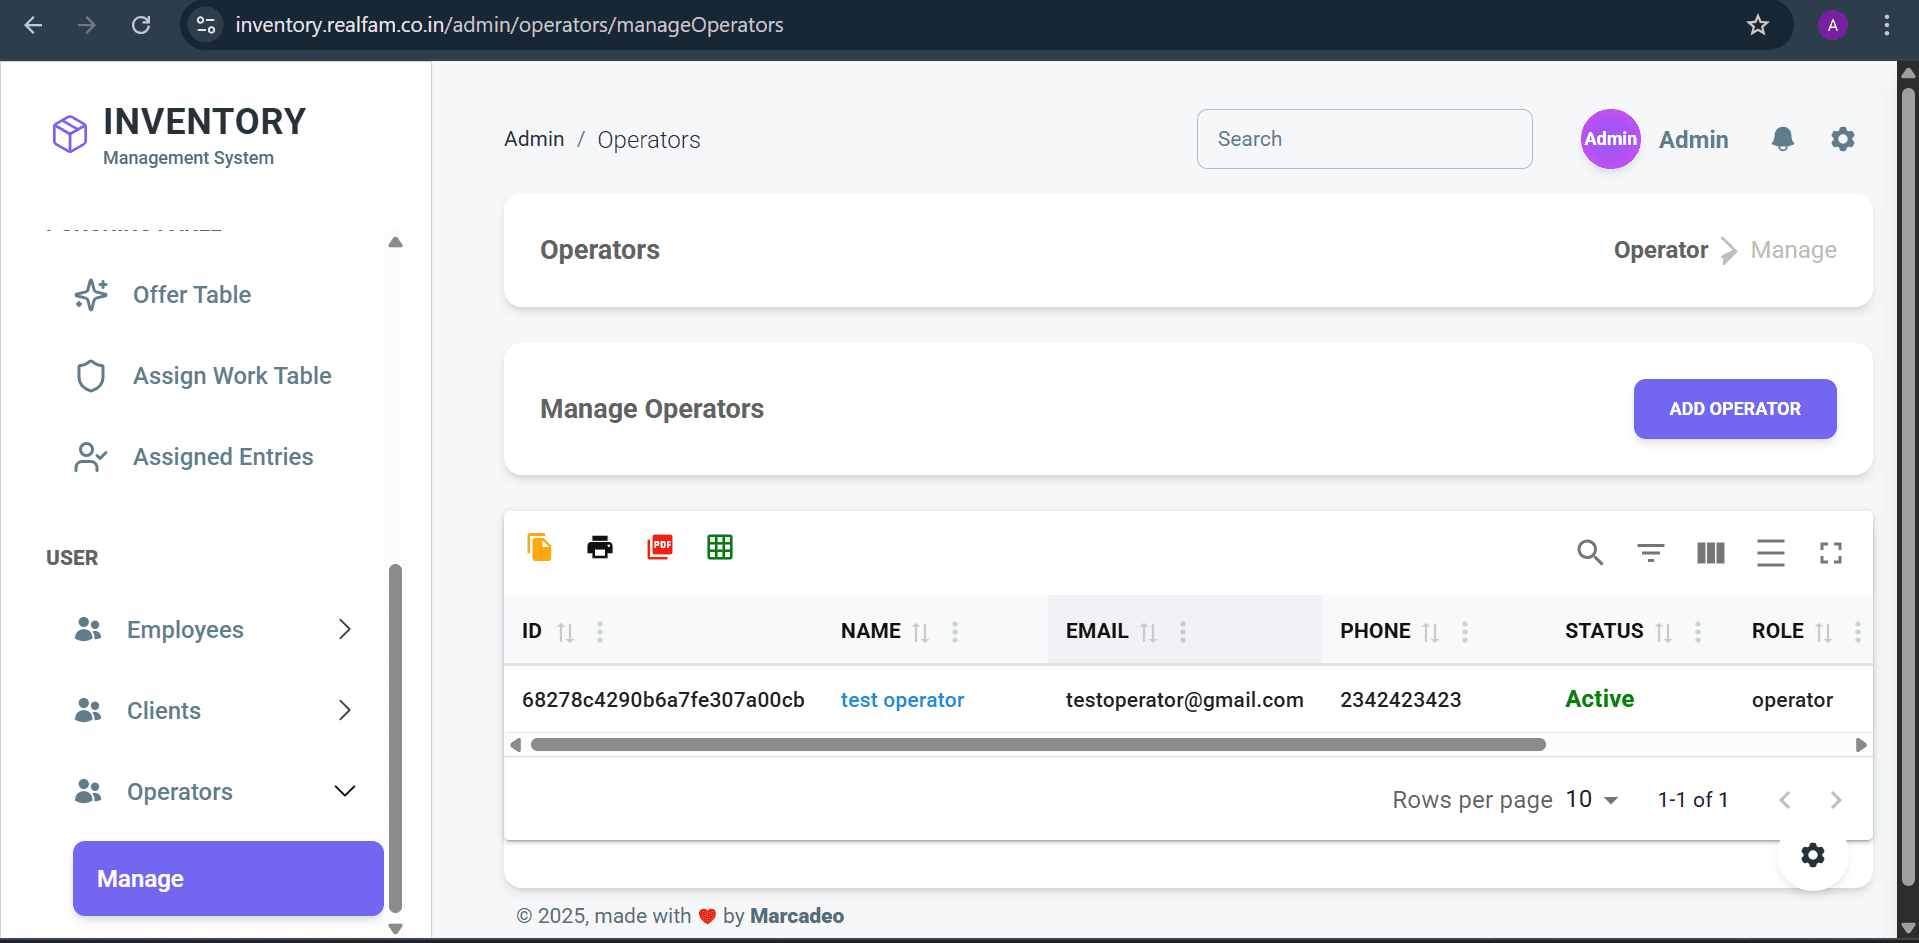This screenshot has height=943, width=1919.
Task: Expand the table to fullscreen view
Action: (1830, 552)
